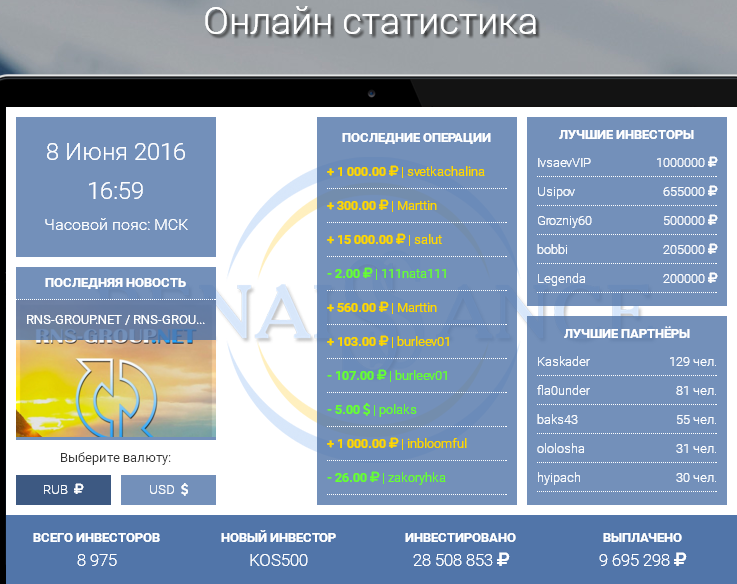Click the amount 205000 ₽
This screenshot has height=584, width=737.
[690, 250]
